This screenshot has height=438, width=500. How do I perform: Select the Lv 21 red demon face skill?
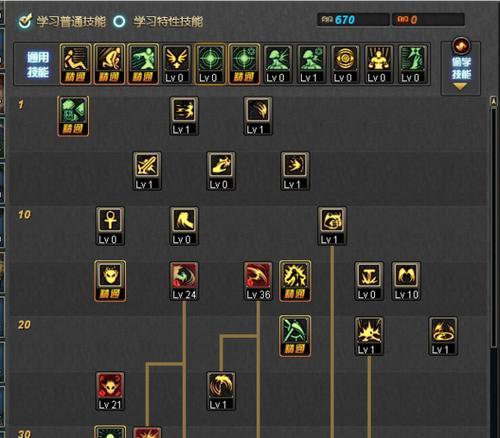[110, 391]
